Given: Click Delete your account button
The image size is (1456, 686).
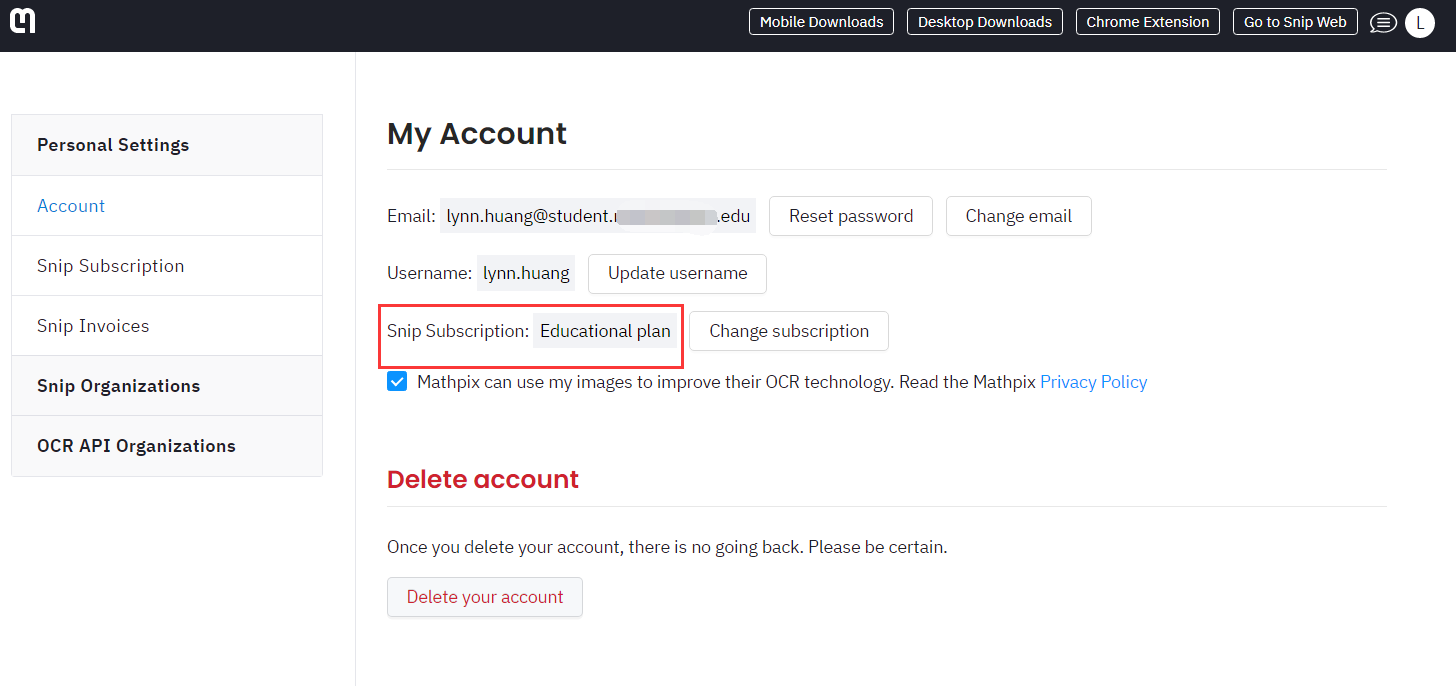Looking at the screenshot, I should point(485,597).
